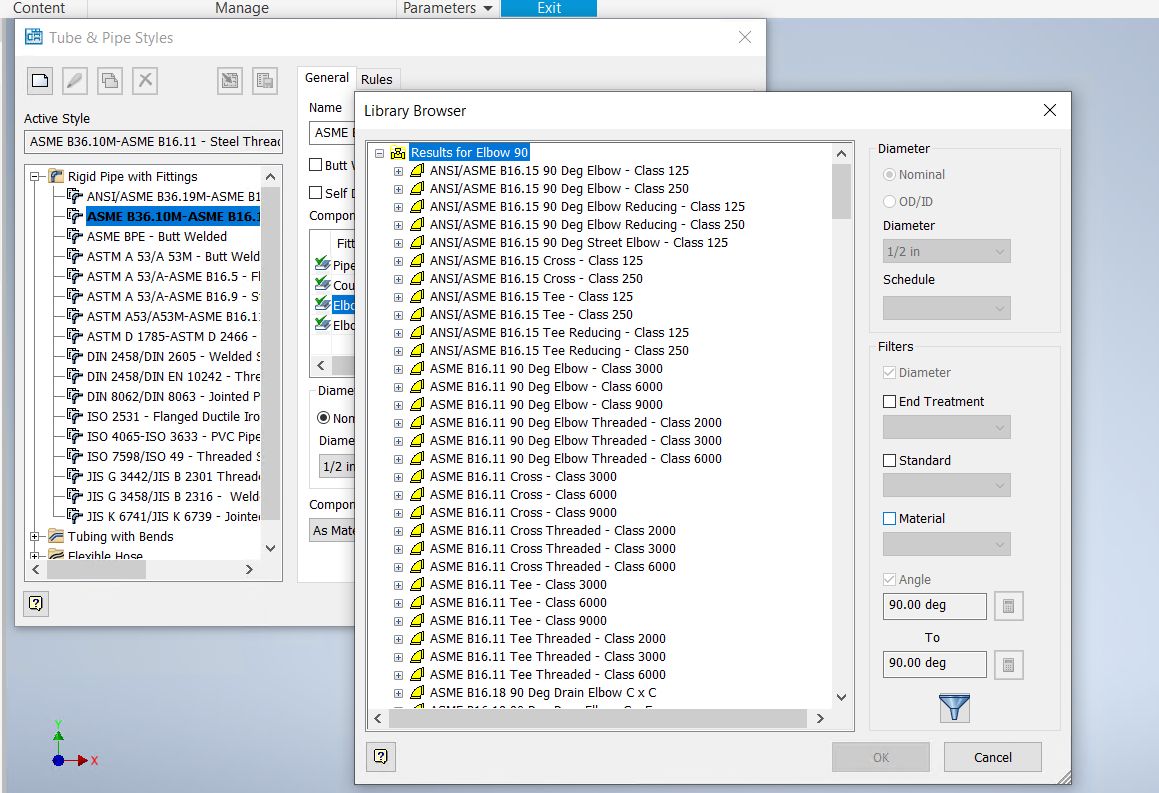Click the first angle 90.00 deg field
The height and width of the screenshot is (793, 1159).
pos(934,606)
